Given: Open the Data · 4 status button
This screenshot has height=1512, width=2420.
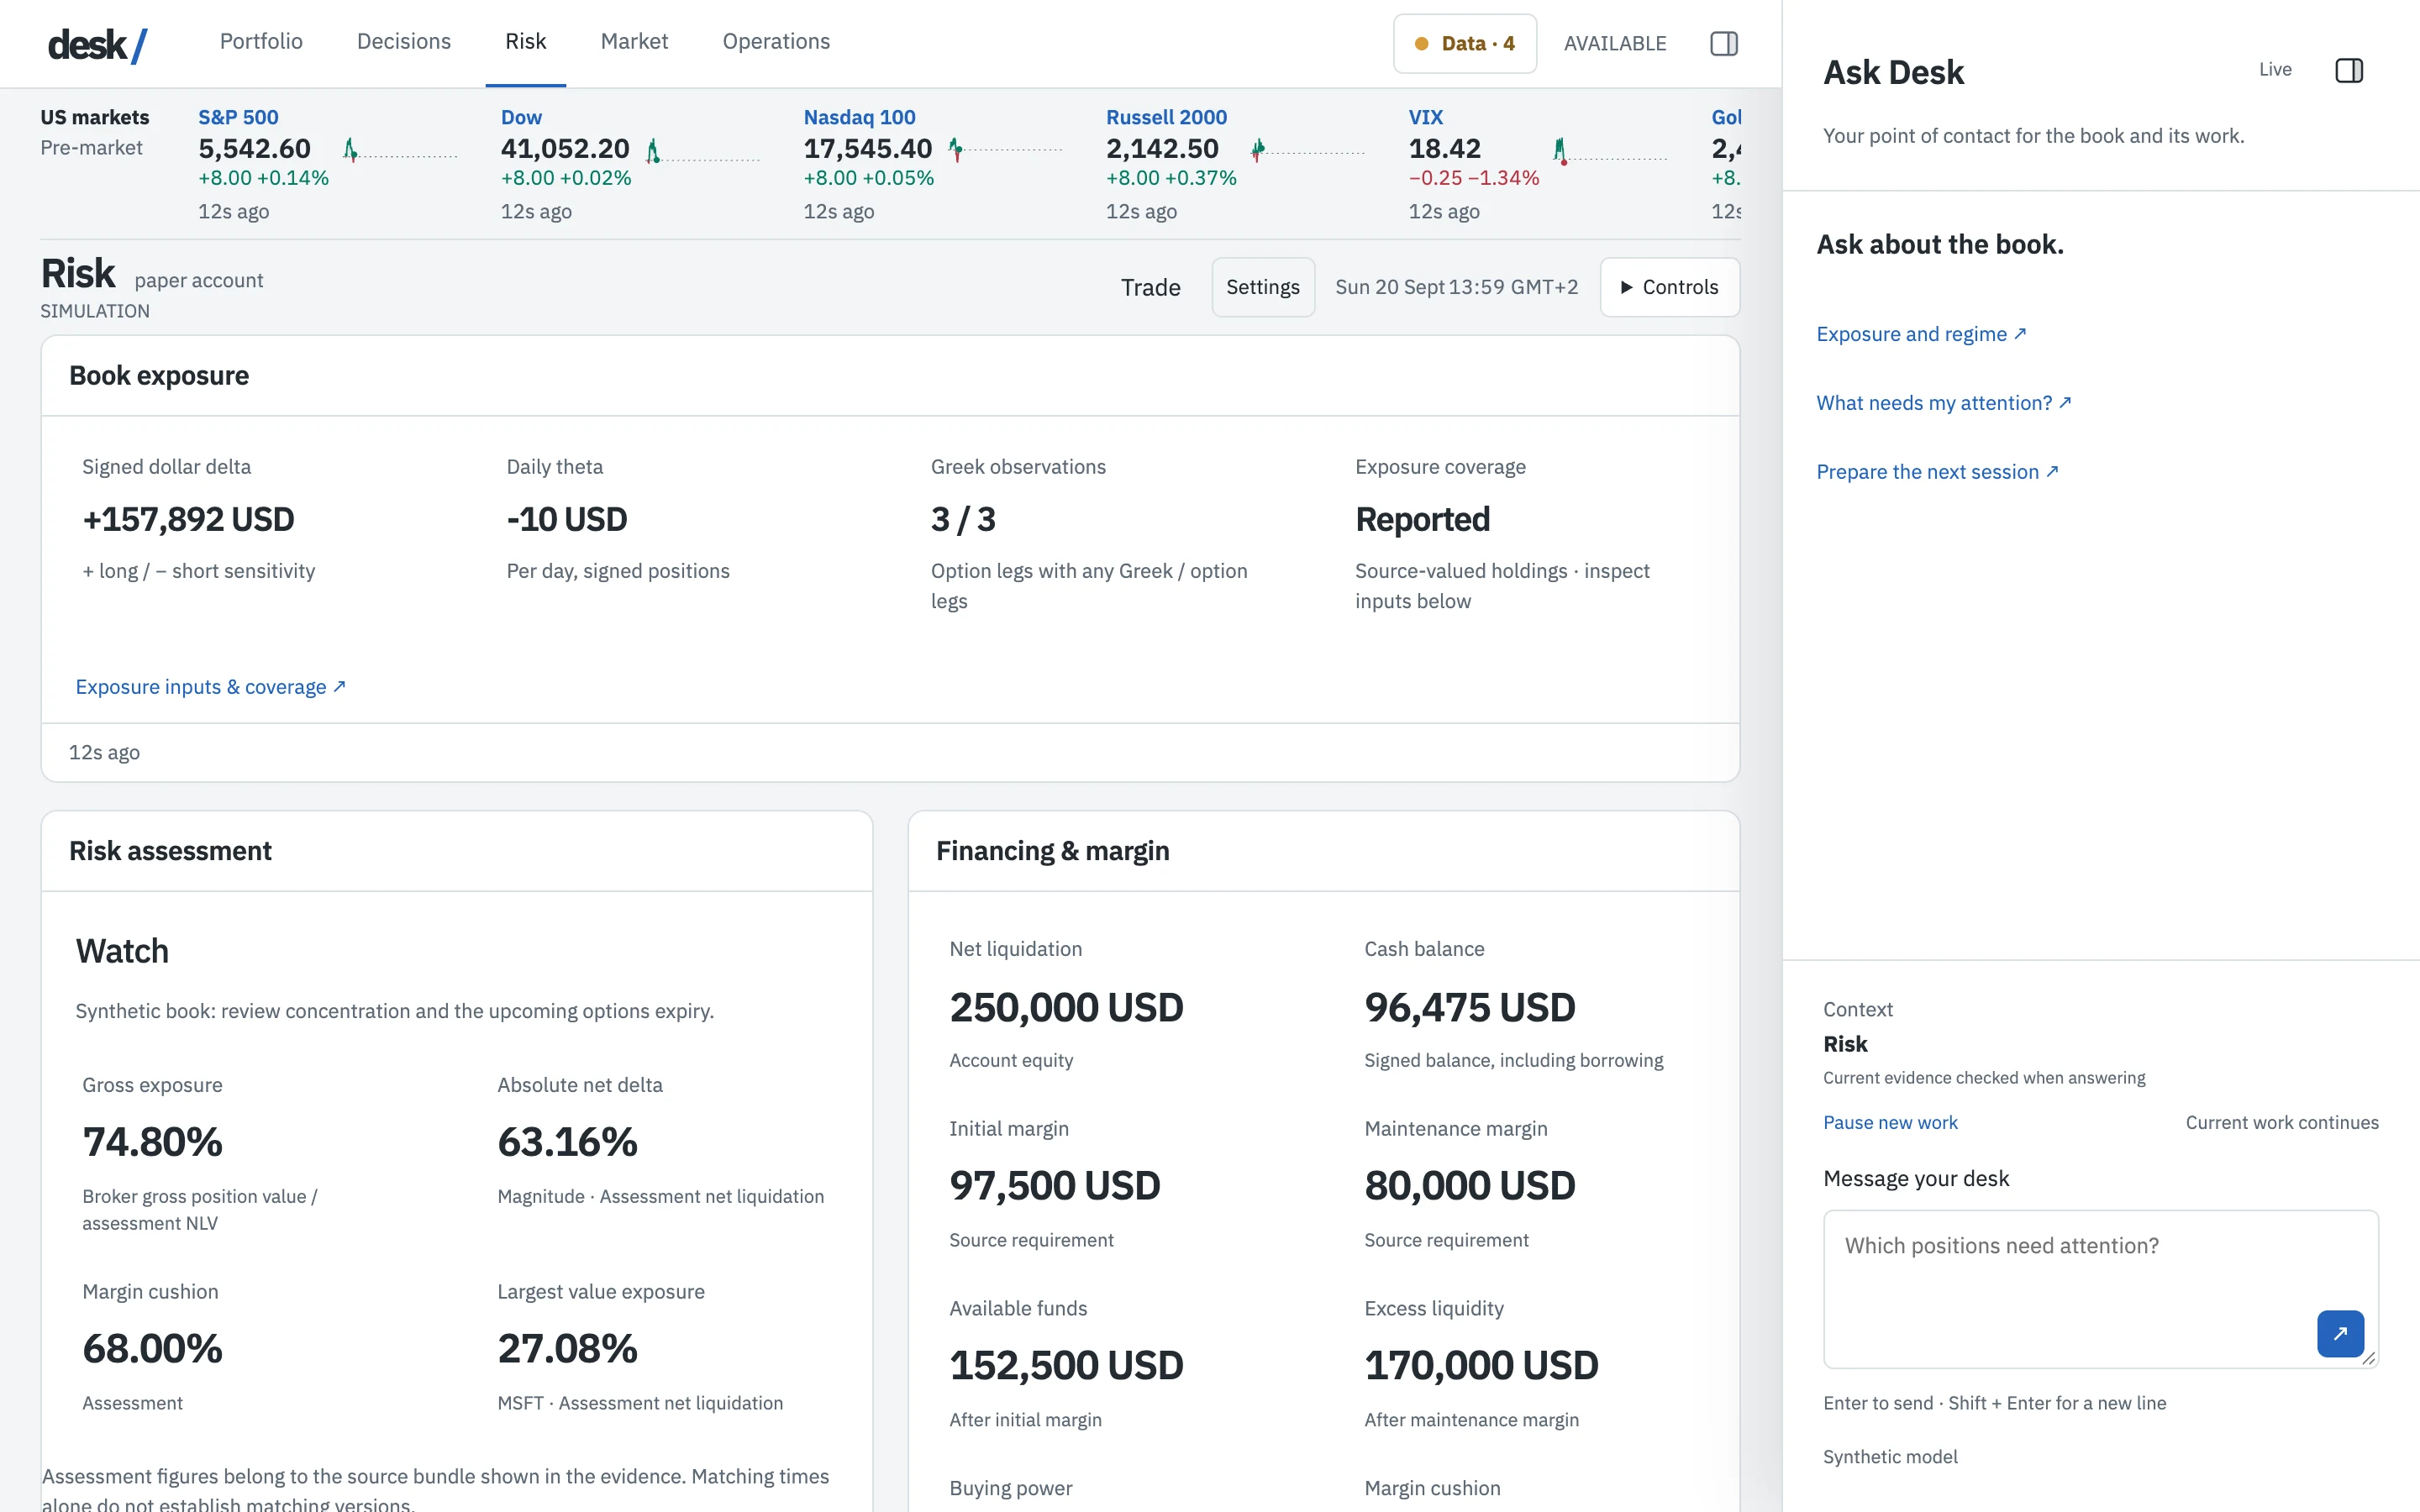Looking at the screenshot, I should 1465,43.
